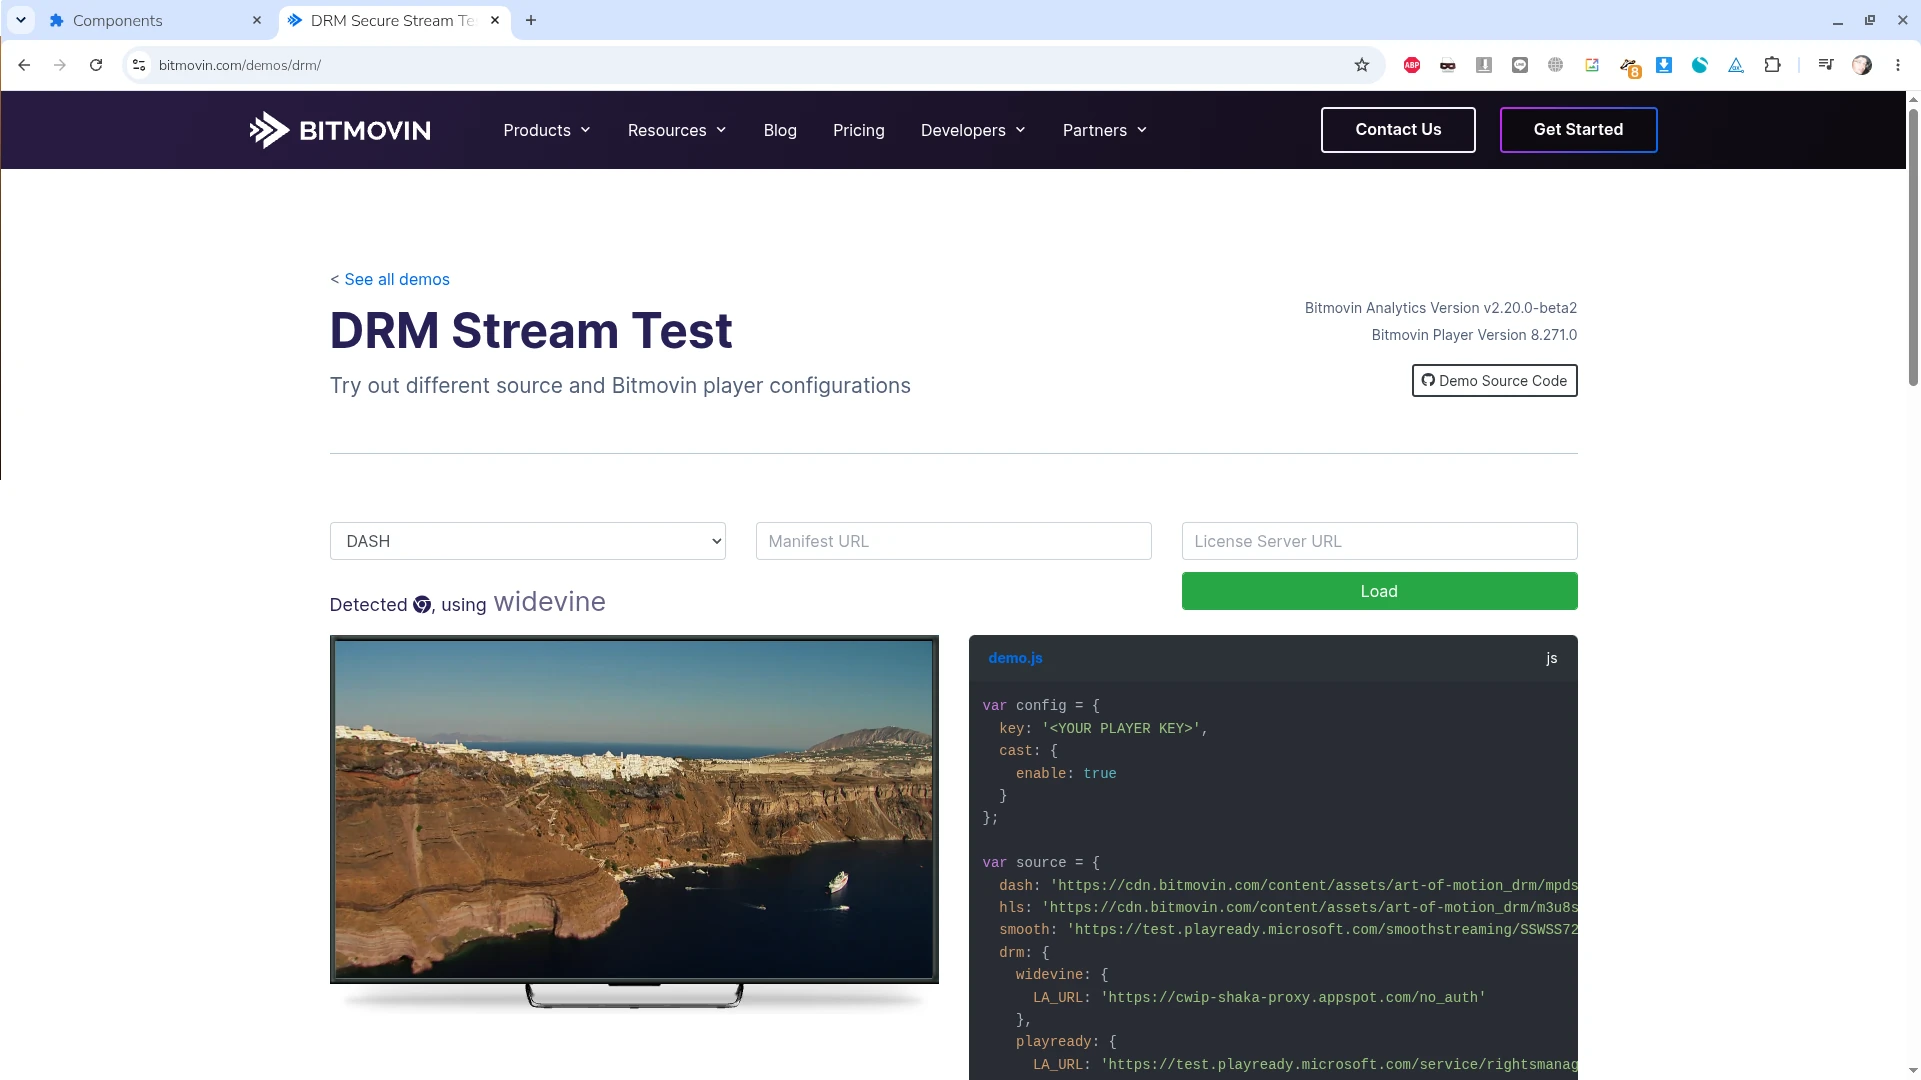View site information icon in the address bar
Viewport: 1921px width, 1080px height.
point(139,65)
